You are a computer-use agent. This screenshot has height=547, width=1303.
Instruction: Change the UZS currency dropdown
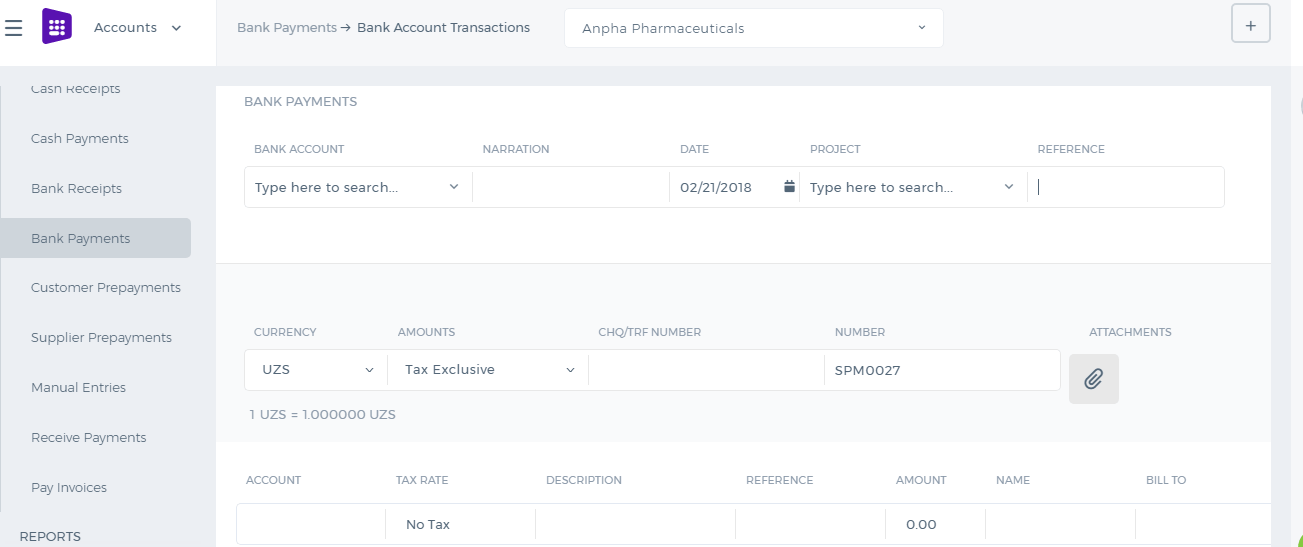click(x=316, y=370)
